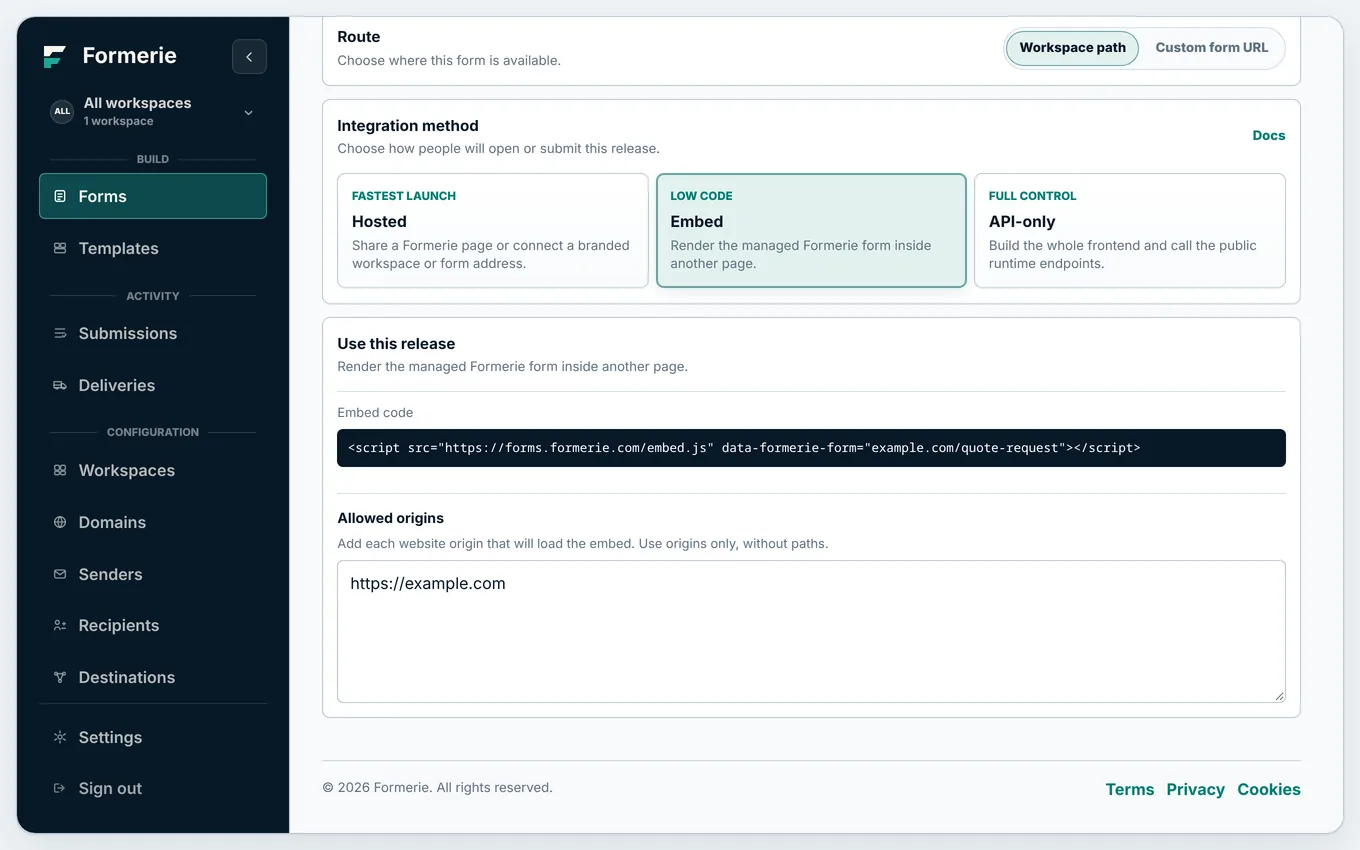Screen dimensions: 1360x850
Task: Click the Domains globe icon
Action: [60, 522]
